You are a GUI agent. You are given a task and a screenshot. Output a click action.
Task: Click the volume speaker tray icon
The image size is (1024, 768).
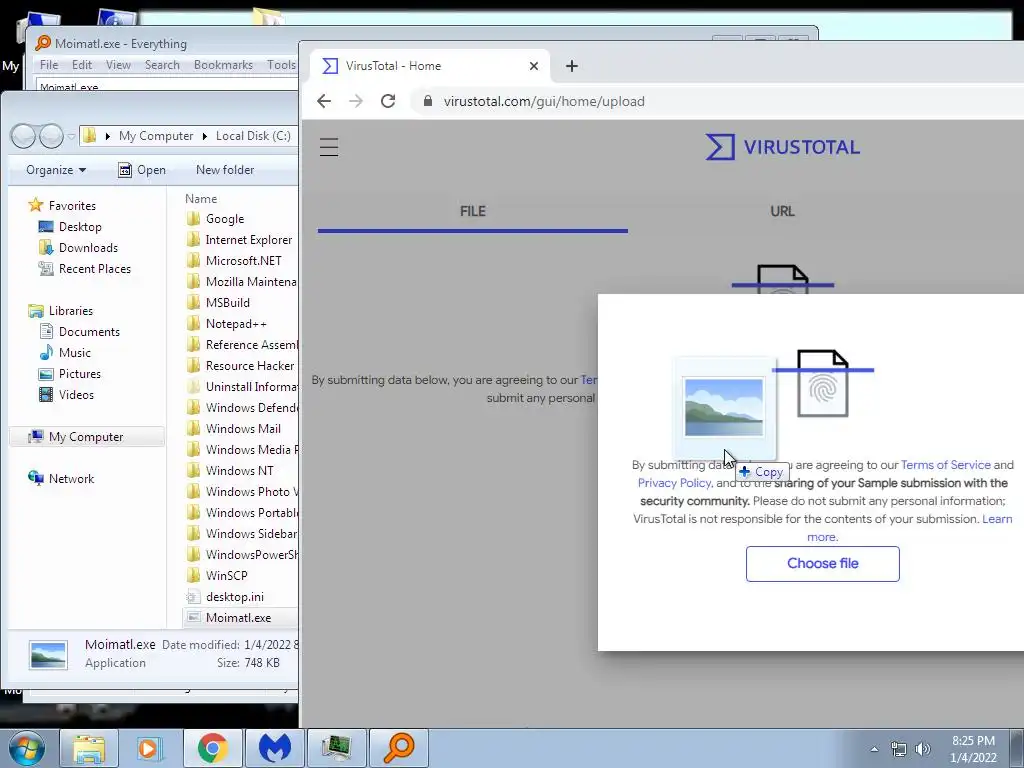[x=922, y=749]
